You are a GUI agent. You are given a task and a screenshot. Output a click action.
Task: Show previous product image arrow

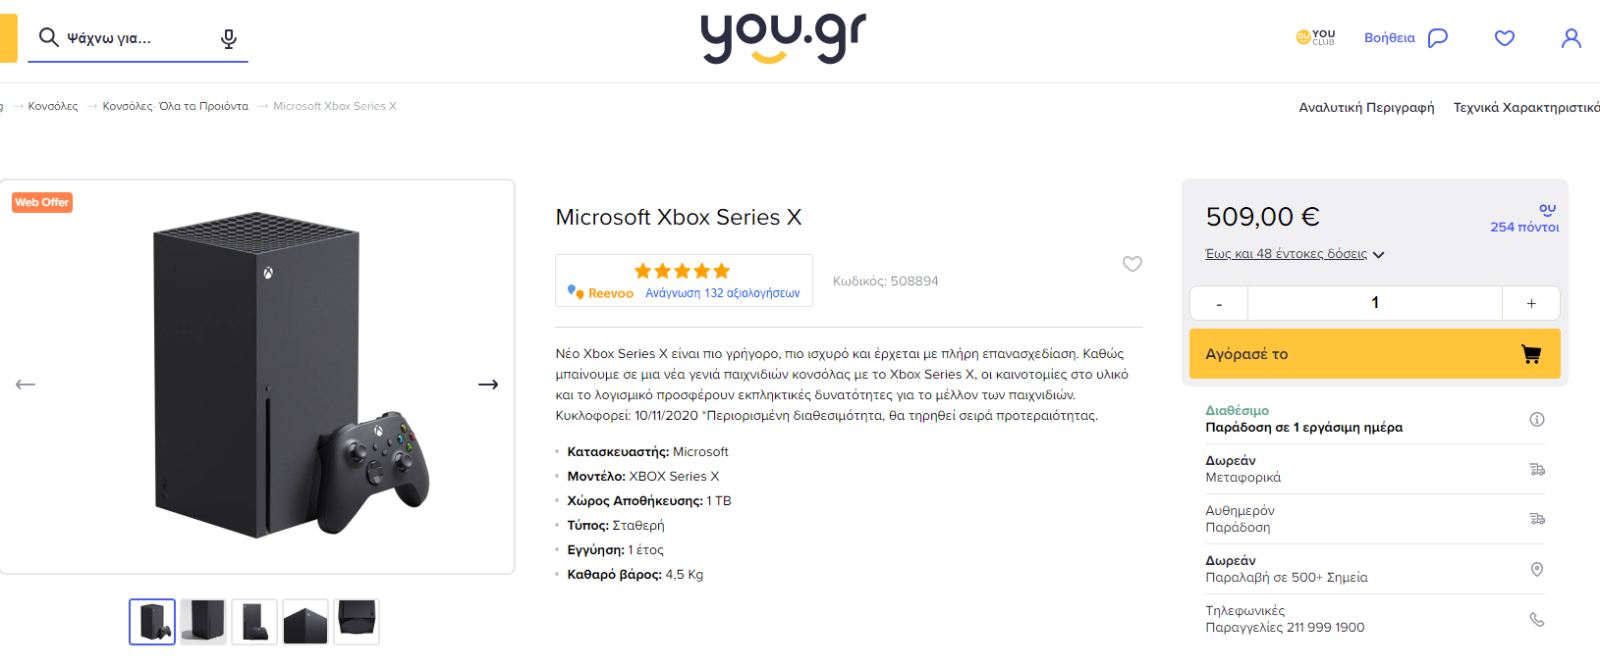coord(25,384)
